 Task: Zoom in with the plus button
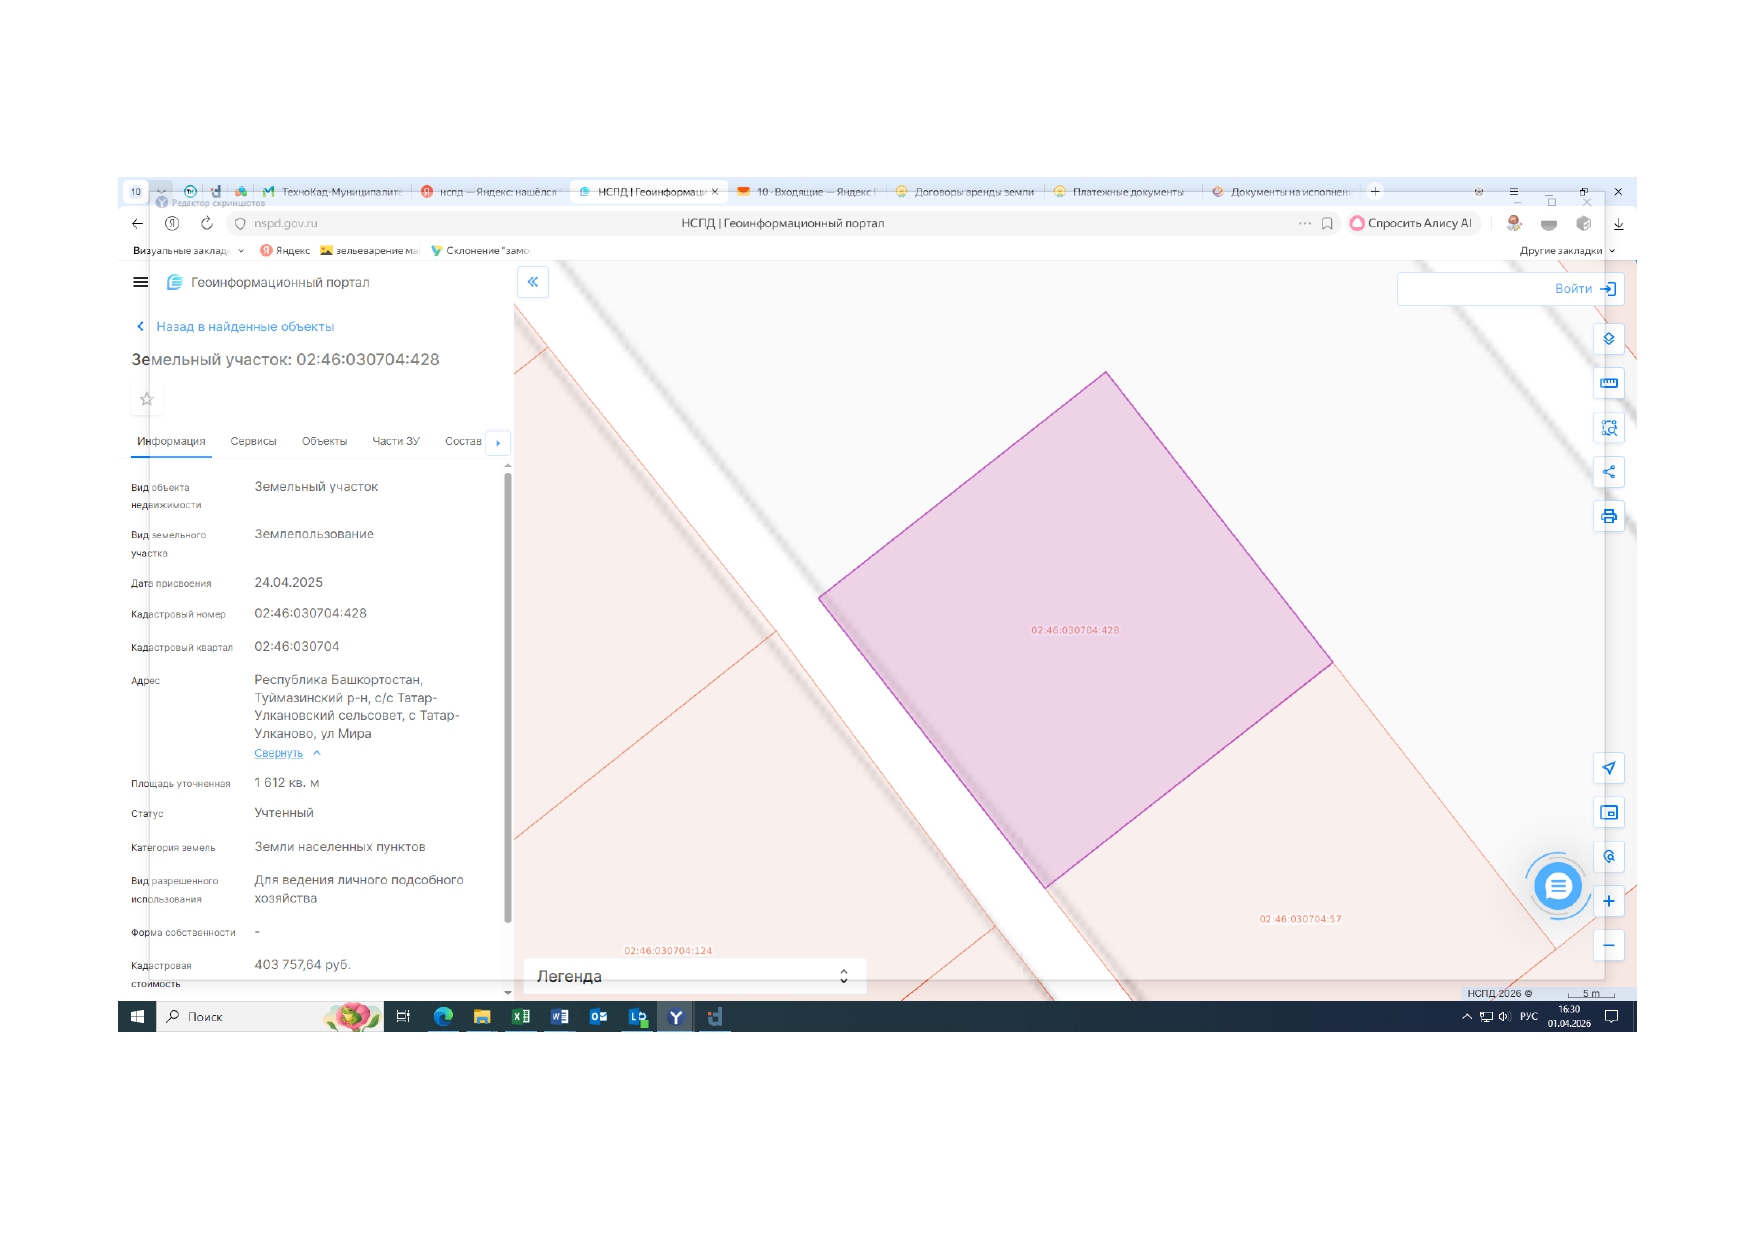[1608, 901]
